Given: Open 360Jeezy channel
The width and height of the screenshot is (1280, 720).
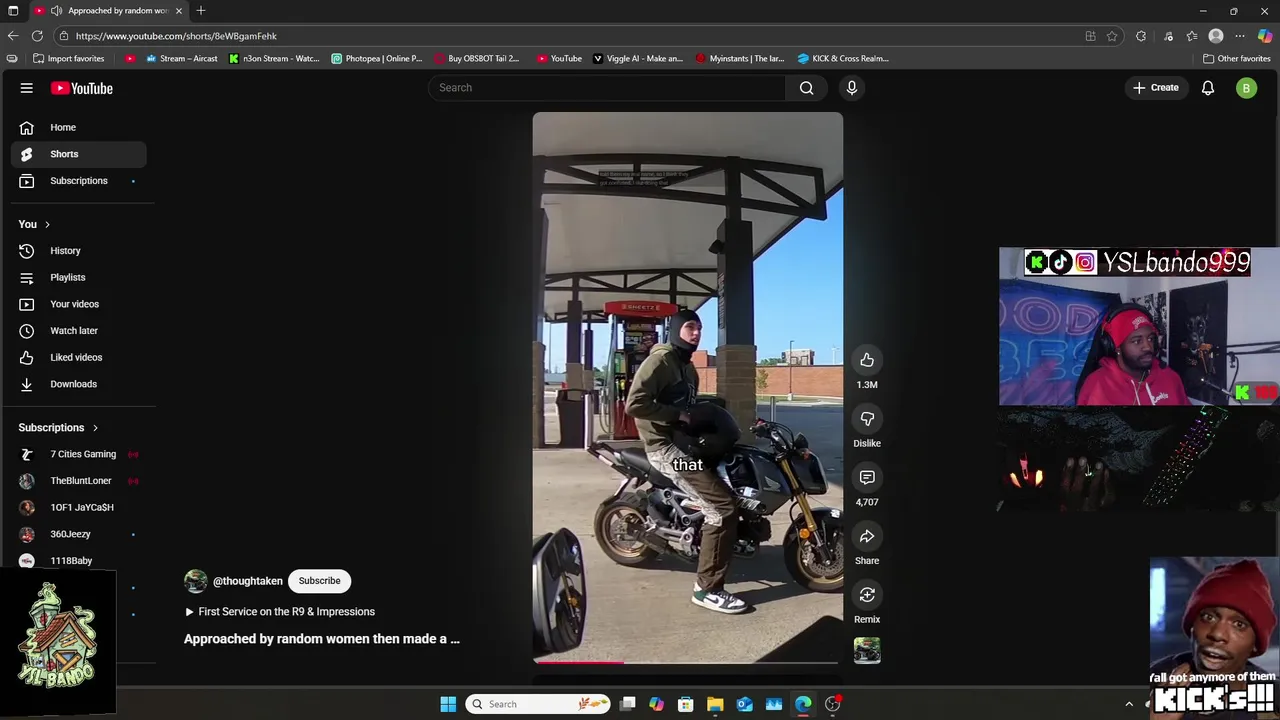Looking at the screenshot, I should [78, 534].
